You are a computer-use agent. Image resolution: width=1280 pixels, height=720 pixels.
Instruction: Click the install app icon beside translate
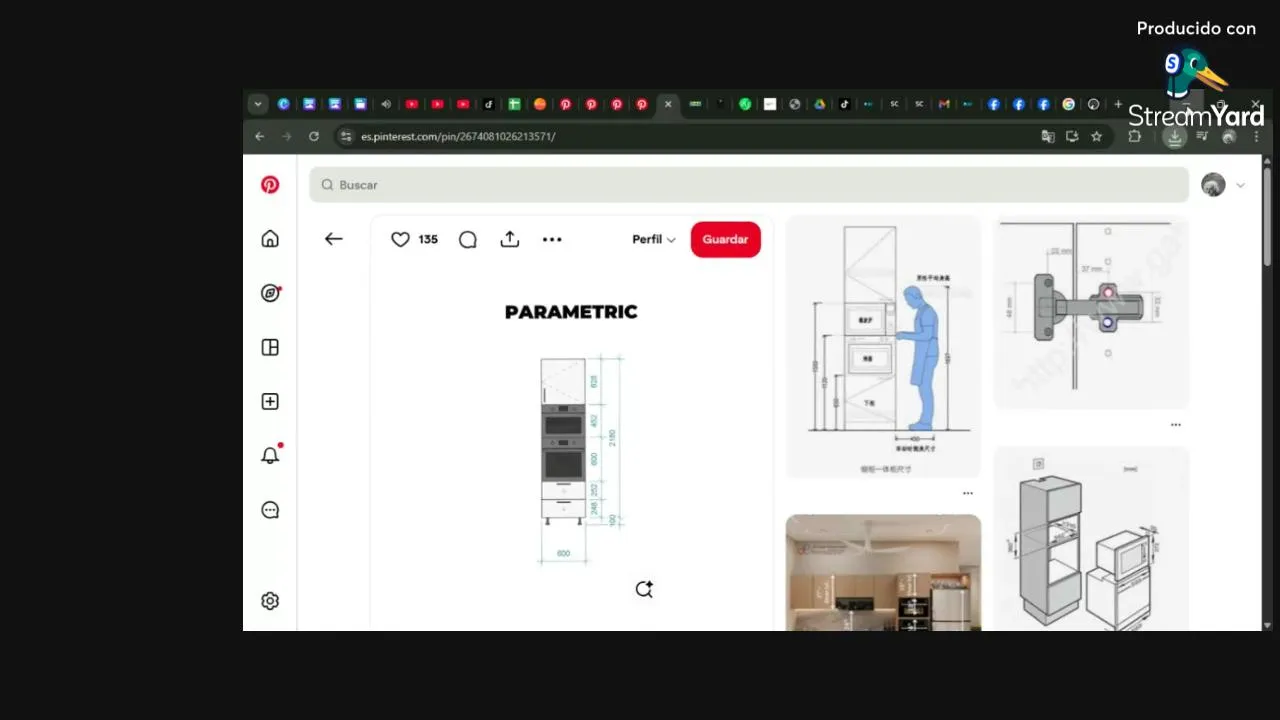click(x=1072, y=136)
